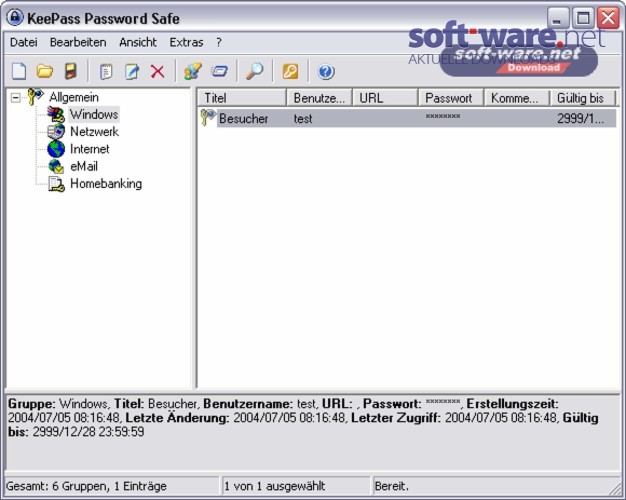Click the Allgemein group key icon
The height and width of the screenshot is (500, 626).
click(x=35, y=97)
